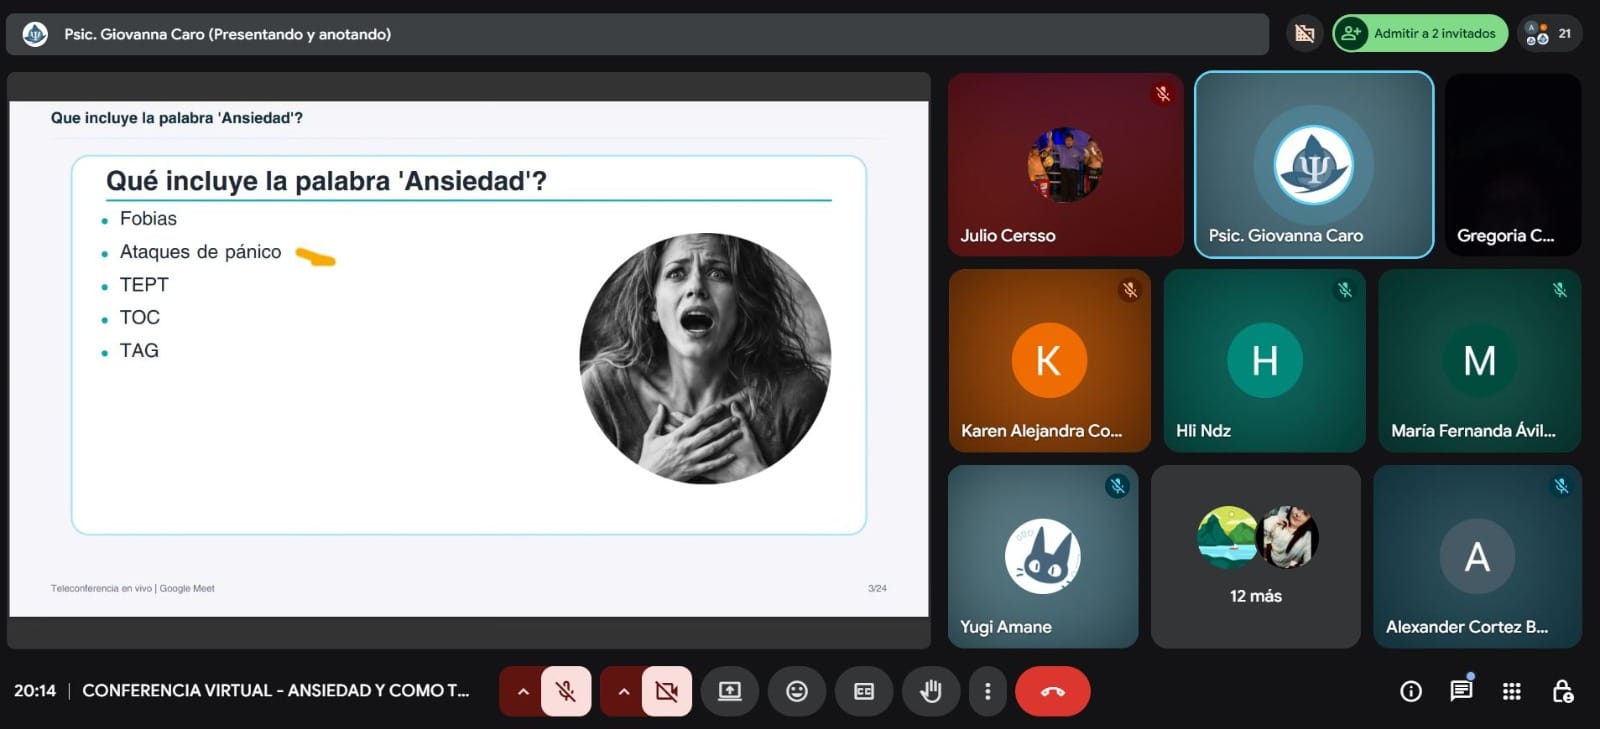Open the emoji reactions button

point(797,691)
